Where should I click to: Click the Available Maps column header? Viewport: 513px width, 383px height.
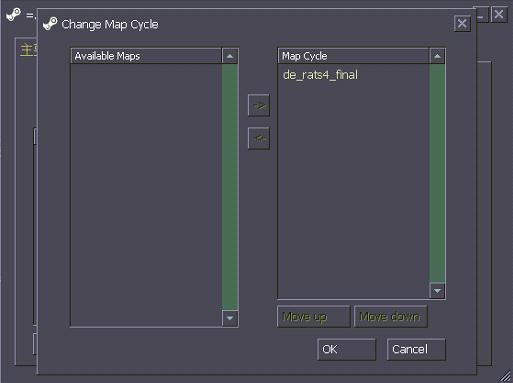(146, 56)
